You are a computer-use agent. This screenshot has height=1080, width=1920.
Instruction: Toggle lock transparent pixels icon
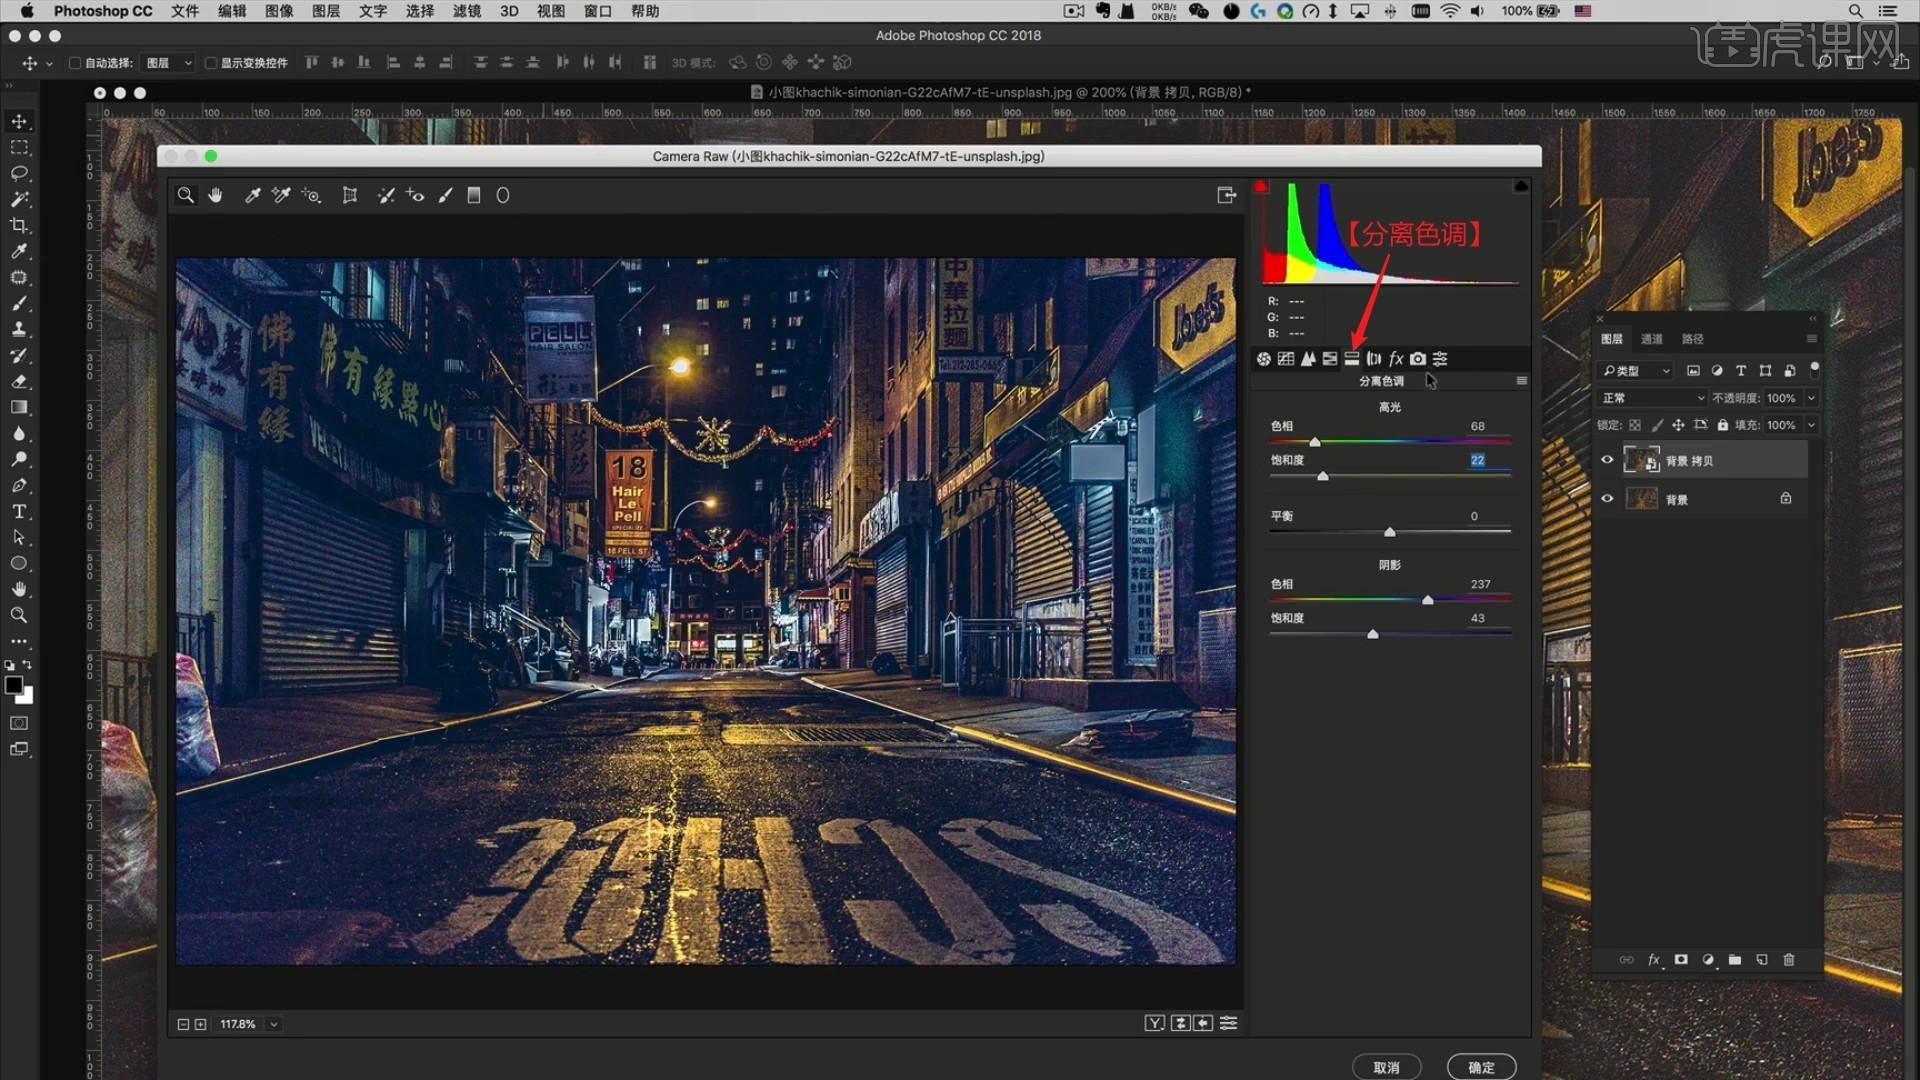(1635, 425)
